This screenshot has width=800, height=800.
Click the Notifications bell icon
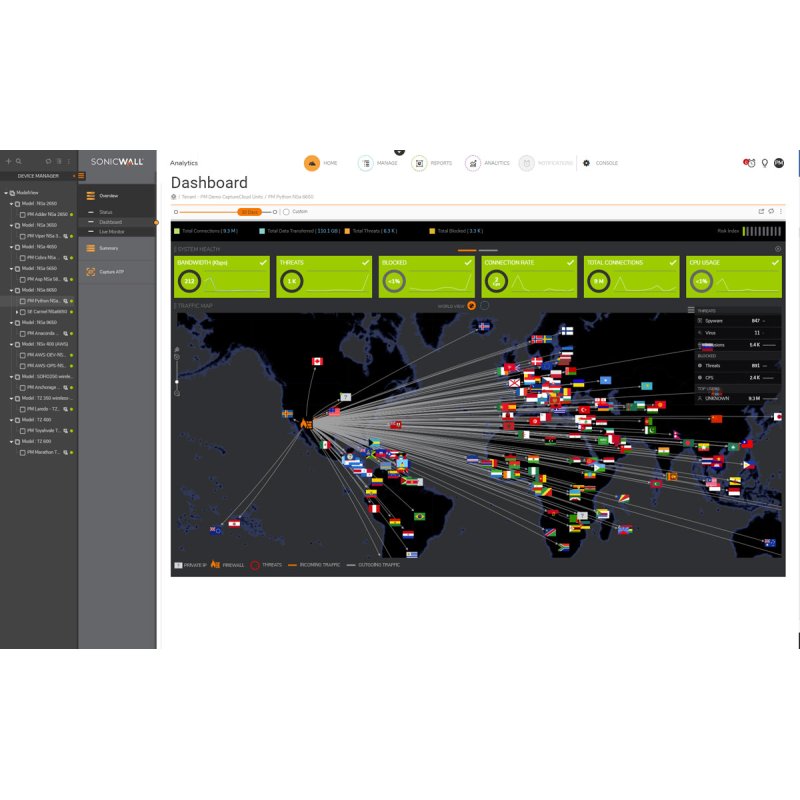528,162
